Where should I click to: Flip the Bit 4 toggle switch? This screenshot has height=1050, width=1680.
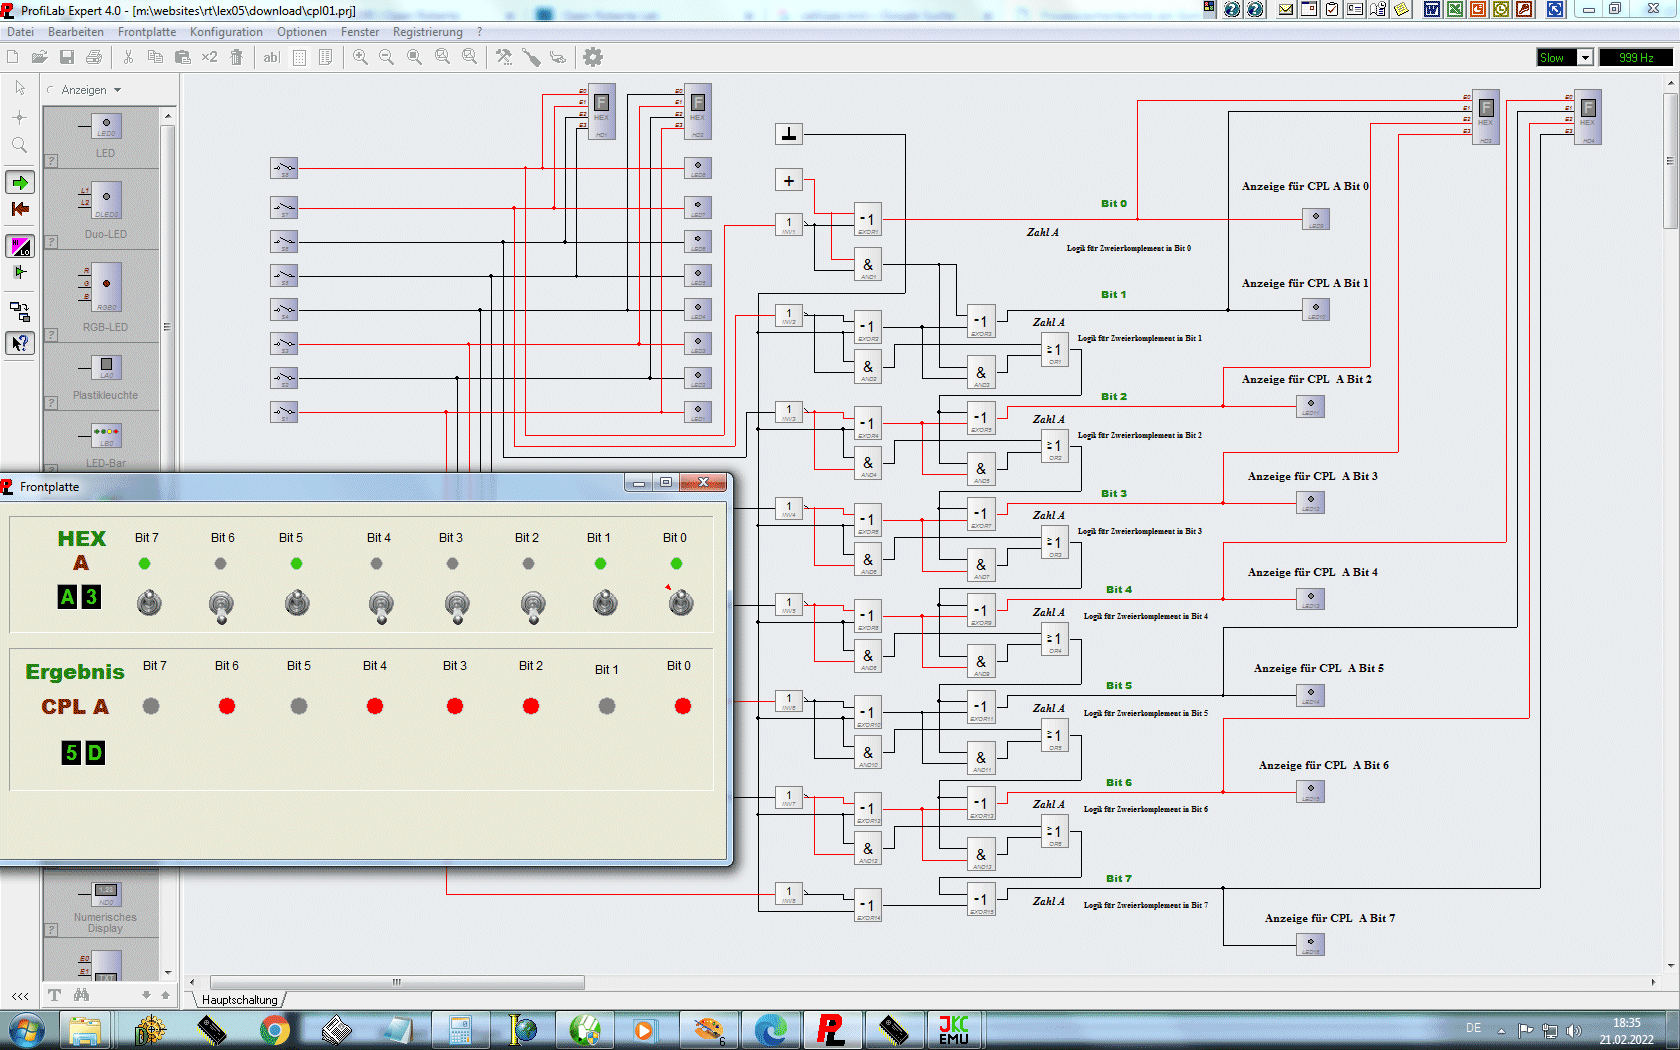381,605
